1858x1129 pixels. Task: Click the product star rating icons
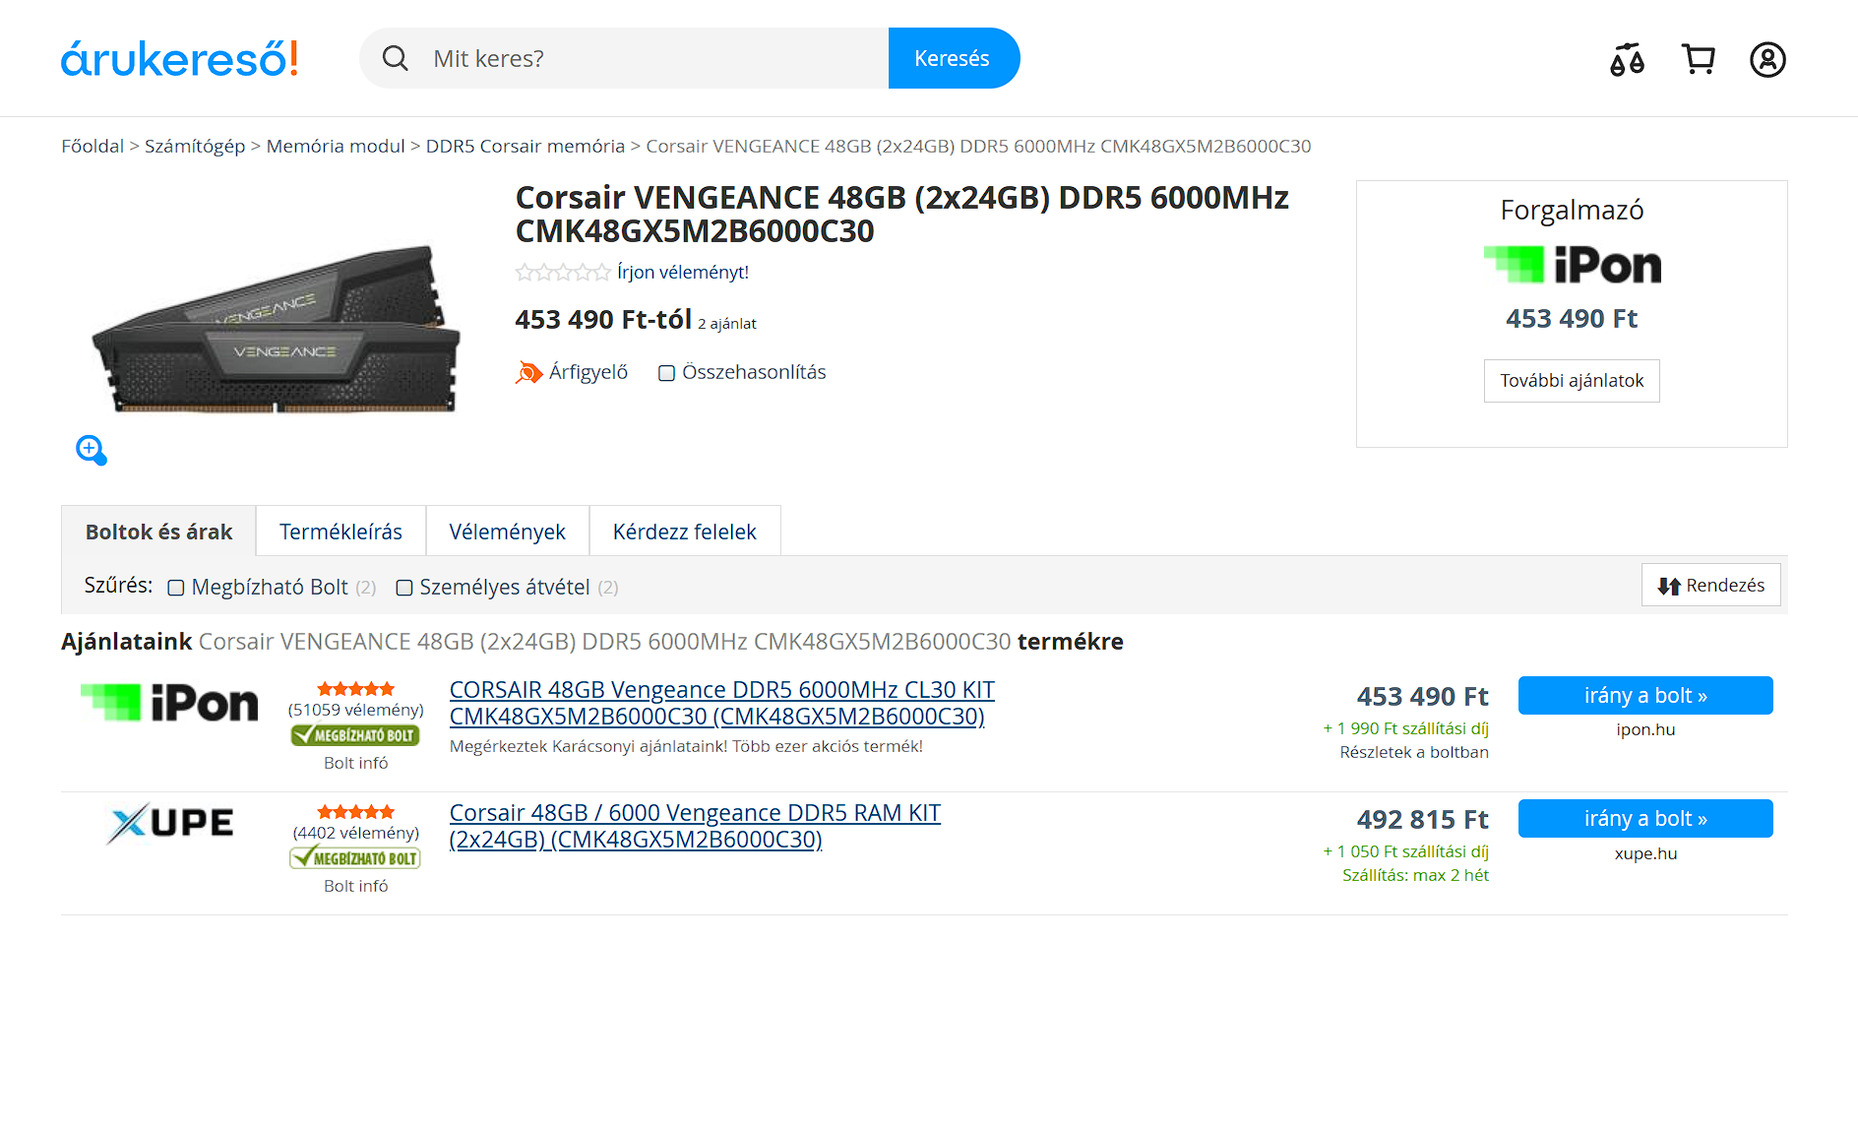pyautogui.click(x=563, y=272)
